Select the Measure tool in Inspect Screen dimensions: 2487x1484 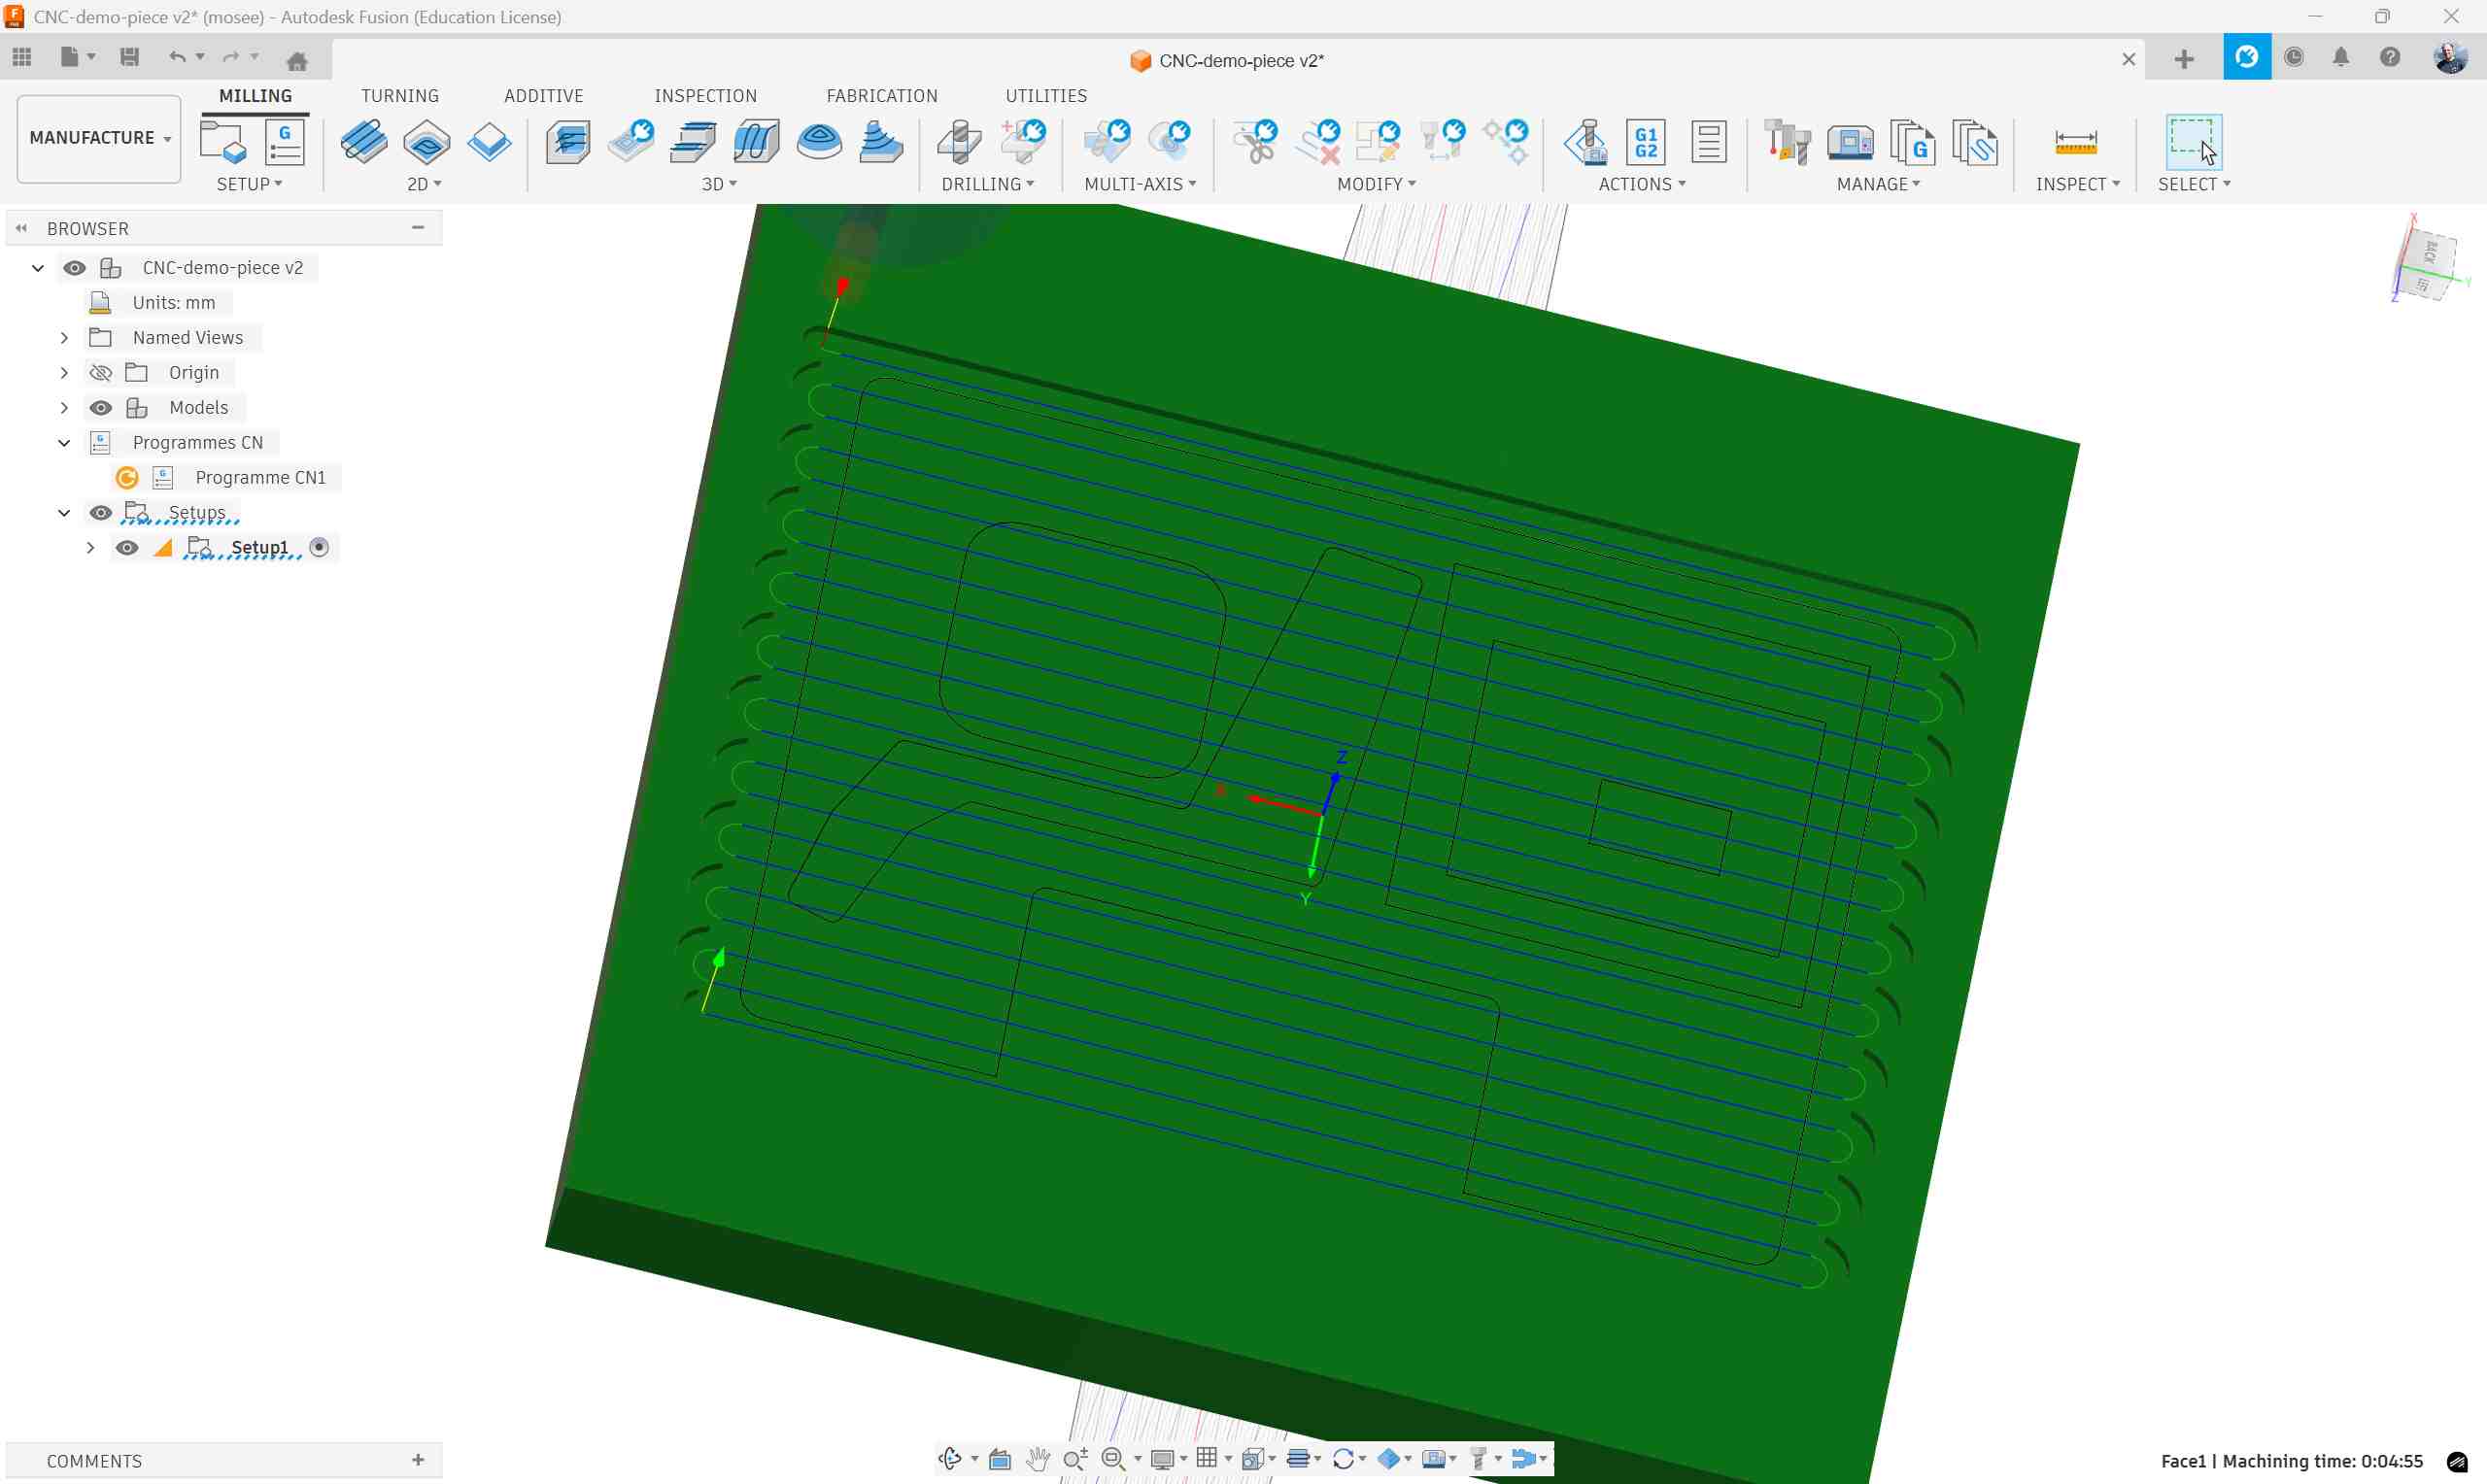[2075, 142]
